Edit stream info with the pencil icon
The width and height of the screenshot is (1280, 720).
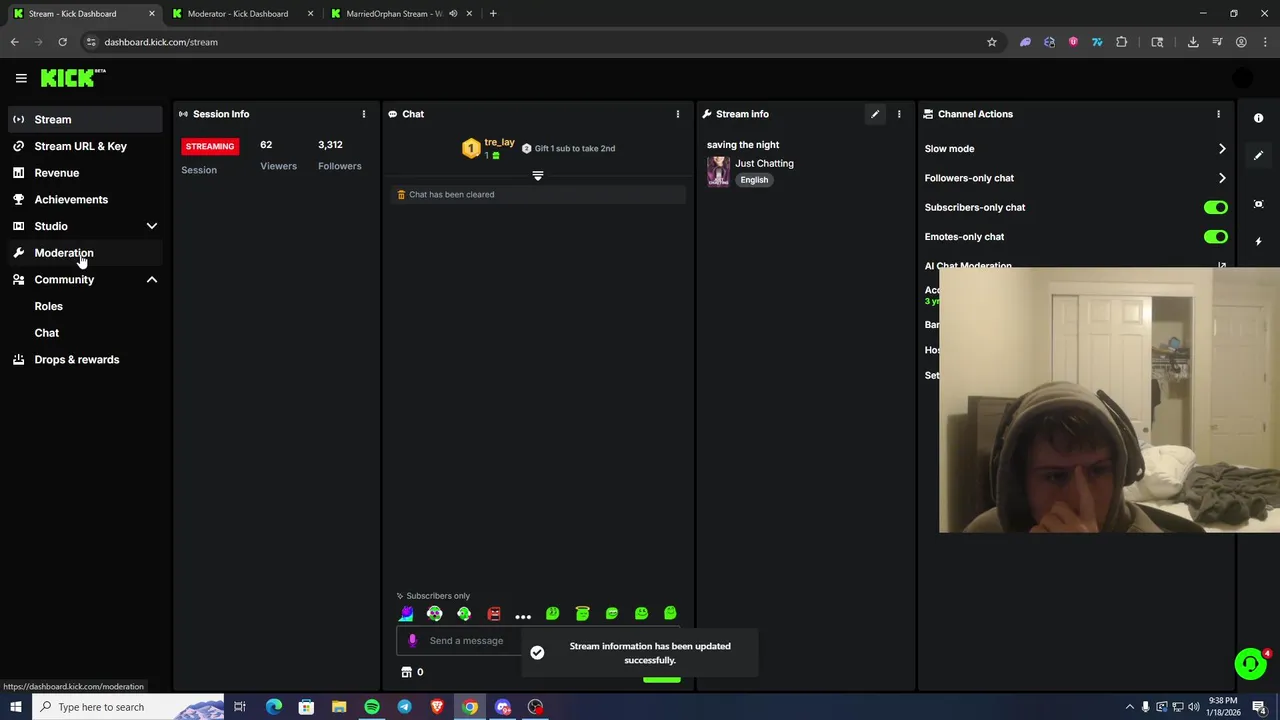click(x=875, y=114)
